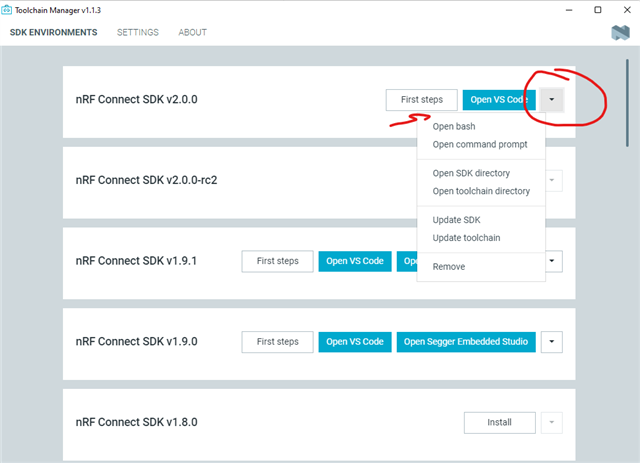
Task: Click the nRF Connect SDK v1.8.0 title text
Action: tap(136, 422)
